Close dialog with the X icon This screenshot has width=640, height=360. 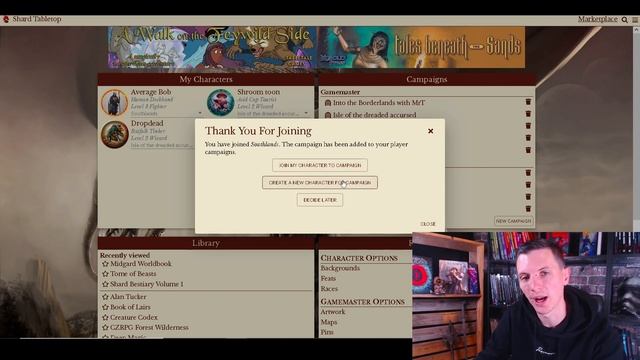[x=430, y=131]
